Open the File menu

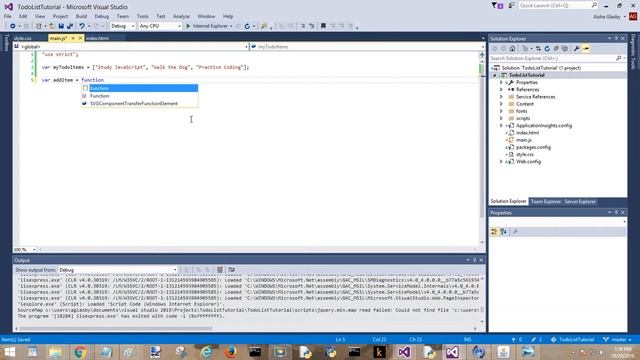(x=8, y=16)
